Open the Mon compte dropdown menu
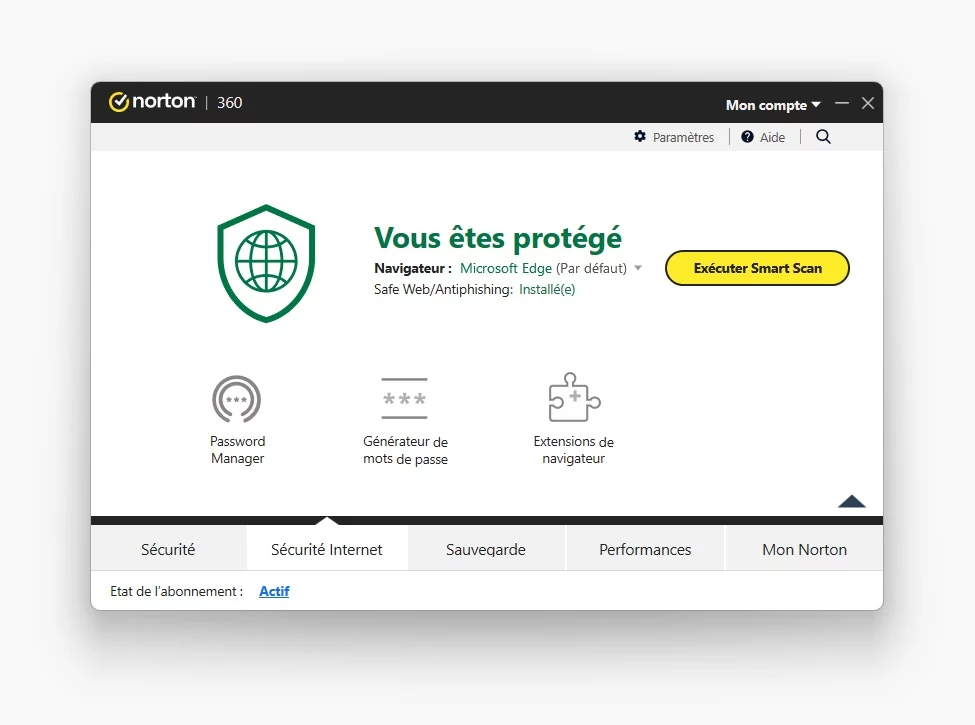Viewport: 975px width, 725px height. (x=773, y=105)
